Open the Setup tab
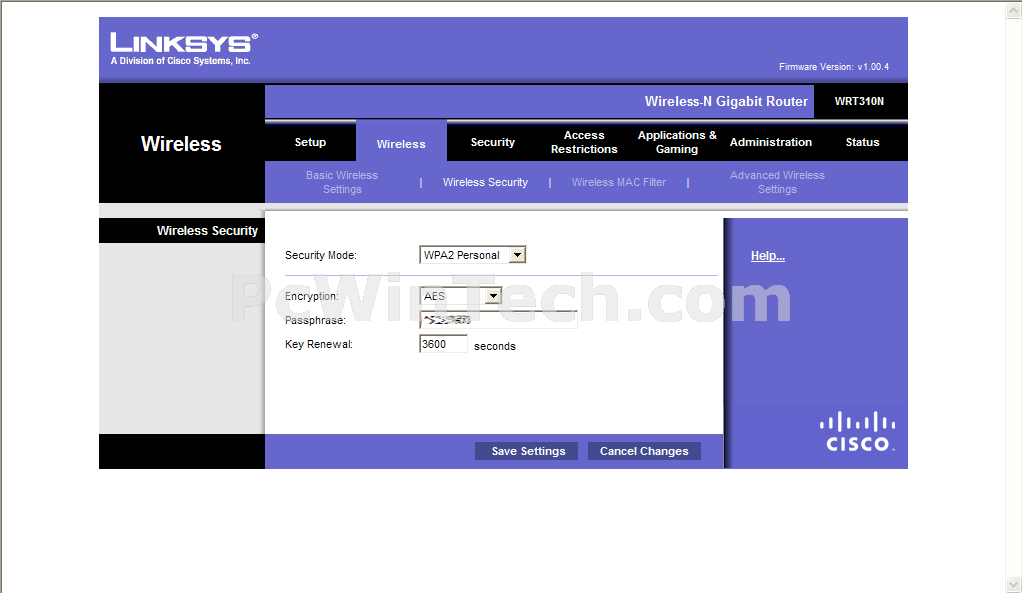The height and width of the screenshot is (593, 1022). point(310,142)
